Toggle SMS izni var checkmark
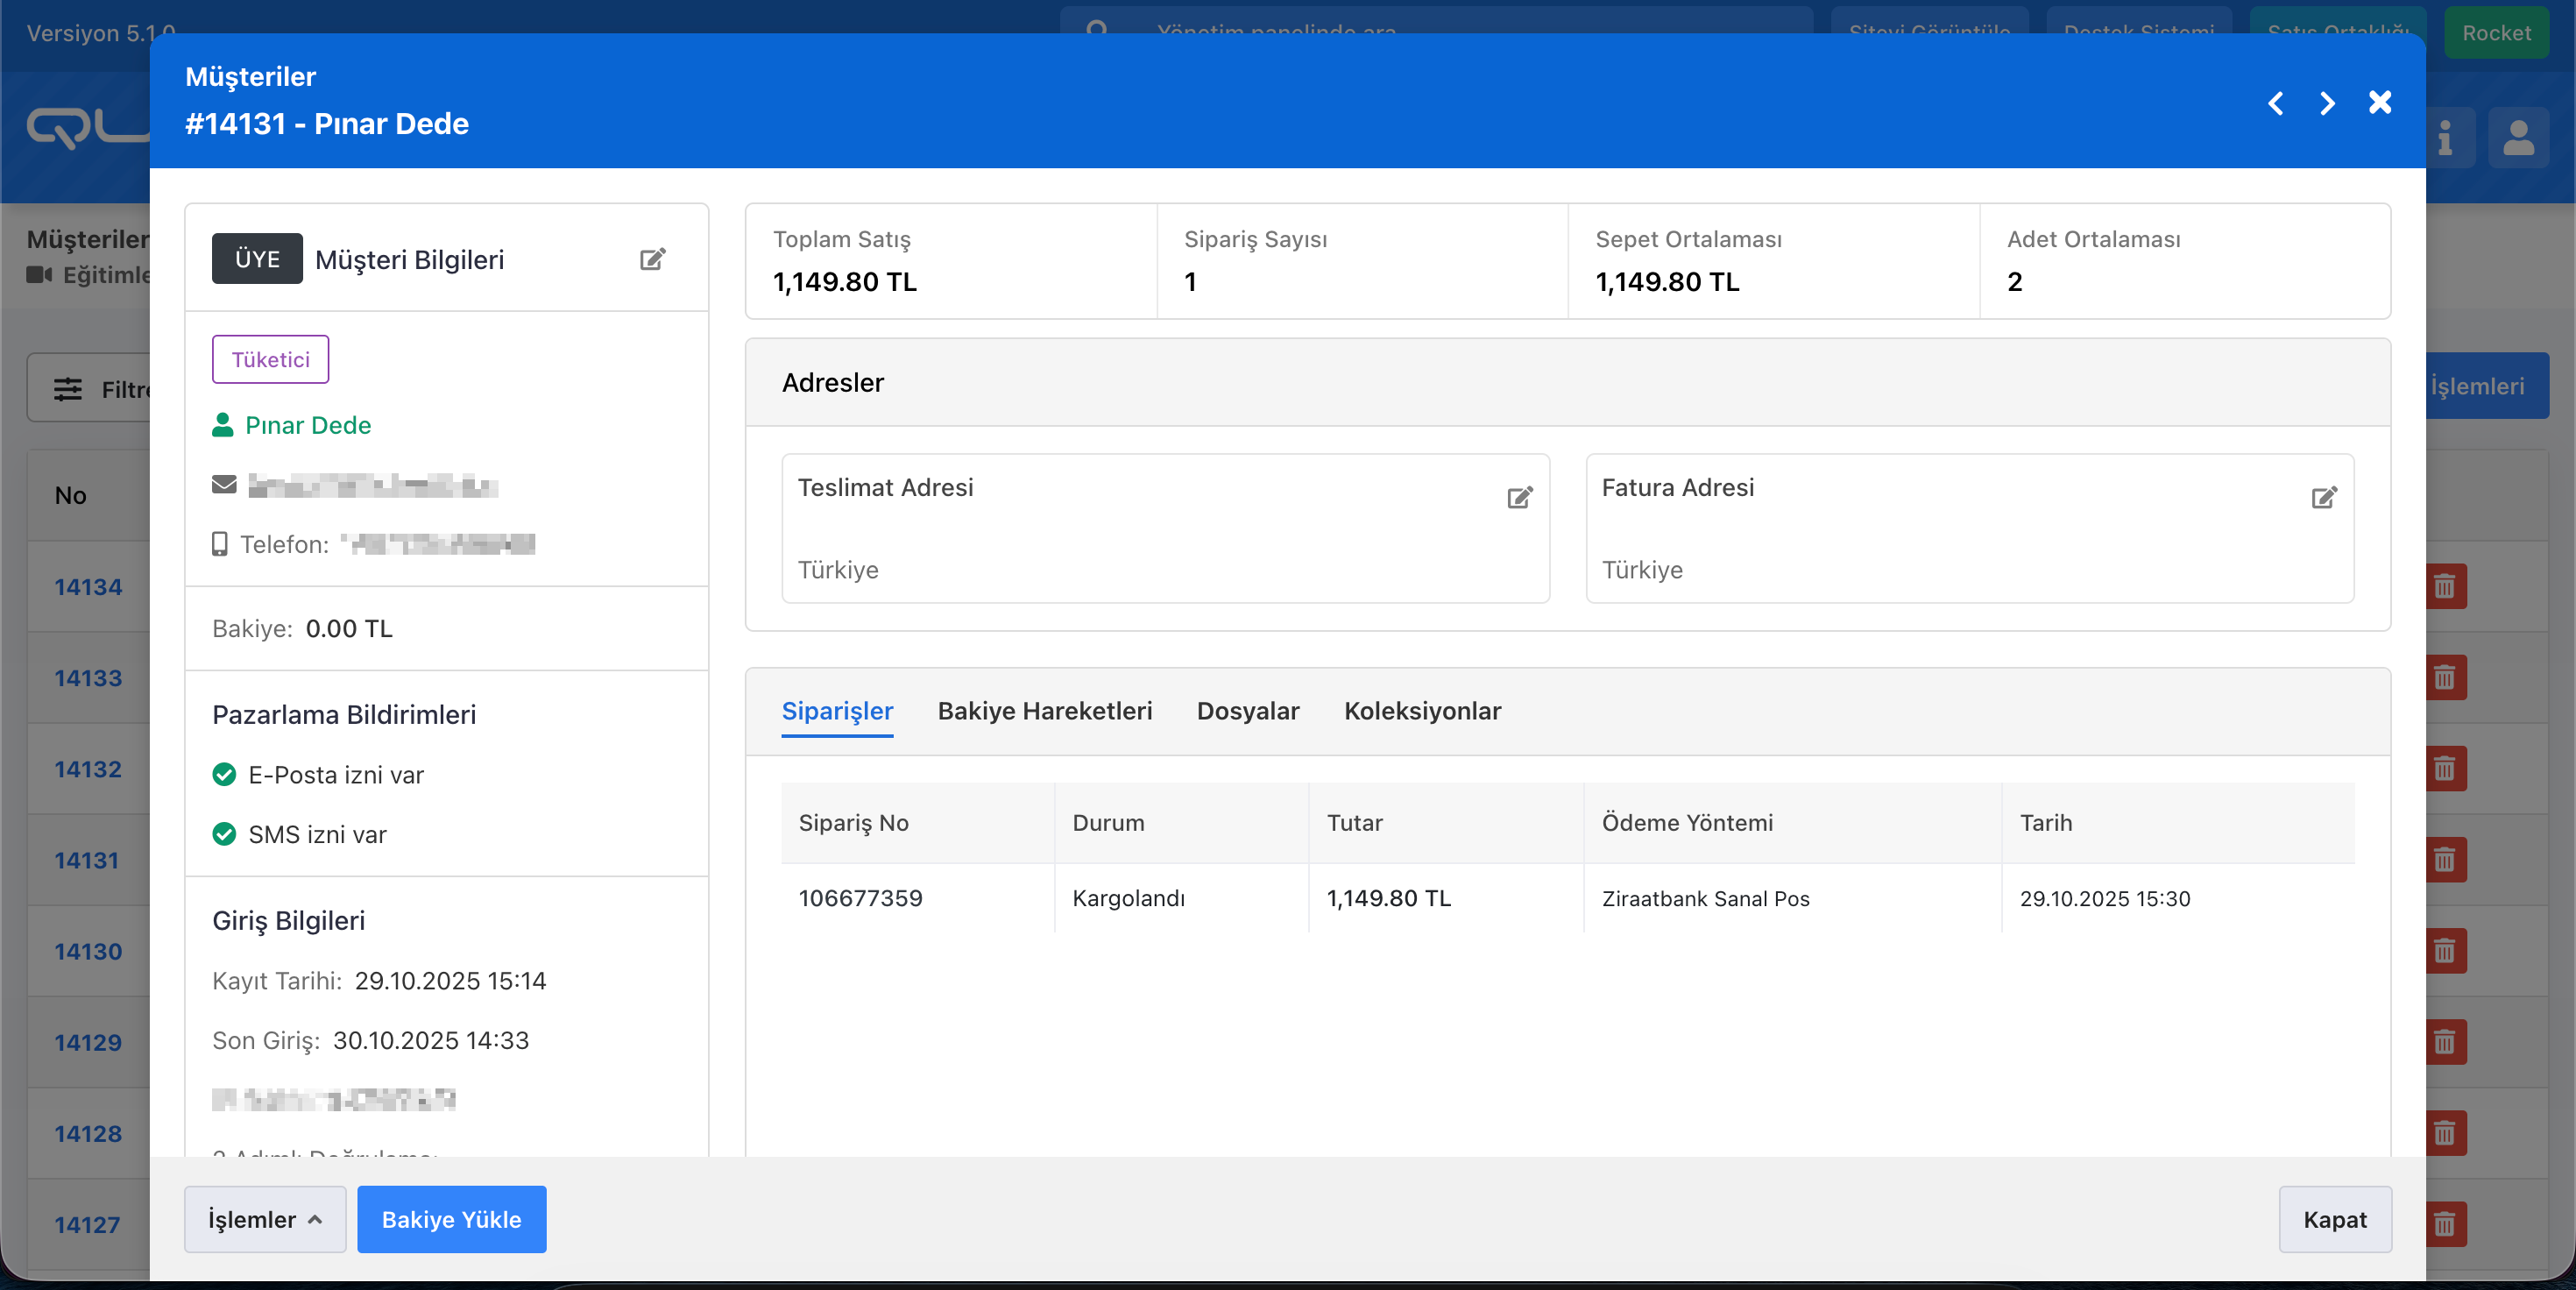The image size is (2576, 1290). click(224, 834)
